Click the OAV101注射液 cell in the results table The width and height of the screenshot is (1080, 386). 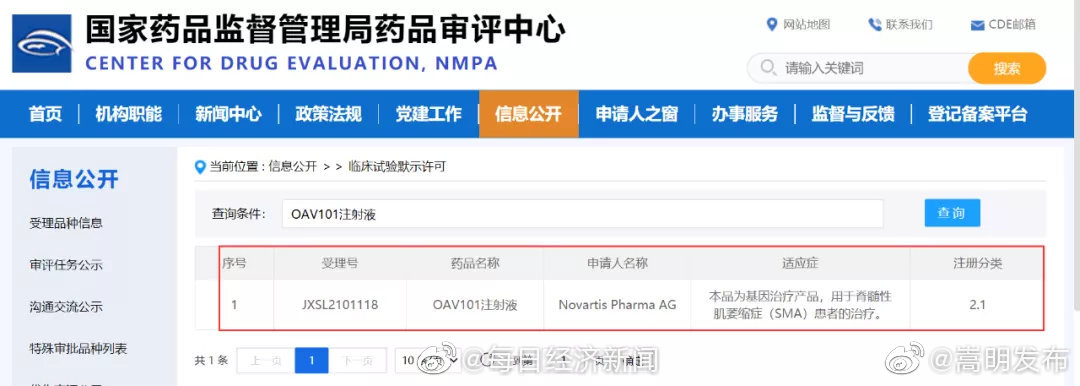[475, 304]
